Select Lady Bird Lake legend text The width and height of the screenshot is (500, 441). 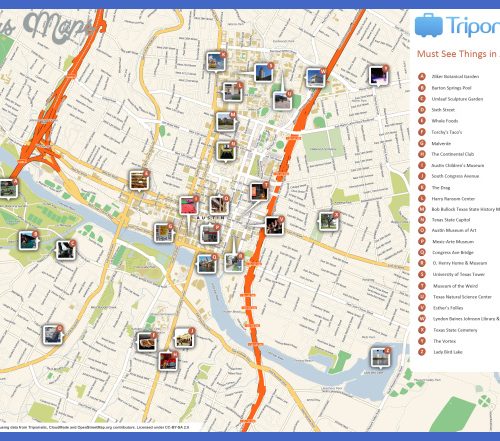point(448,352)
